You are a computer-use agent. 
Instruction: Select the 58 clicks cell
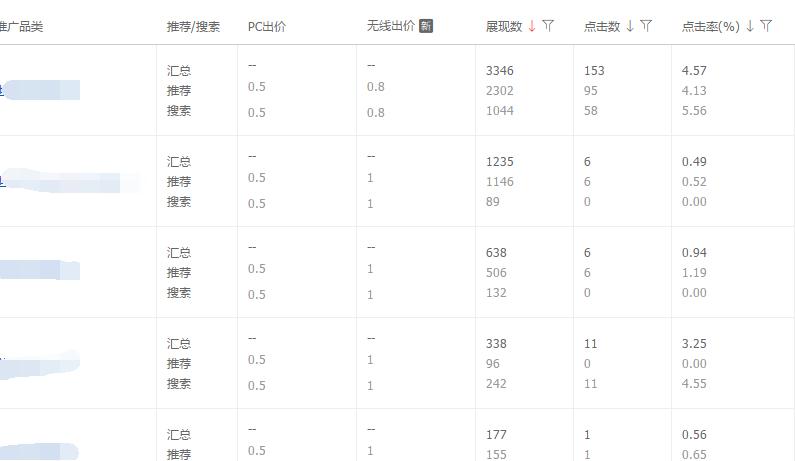(591, 111)
